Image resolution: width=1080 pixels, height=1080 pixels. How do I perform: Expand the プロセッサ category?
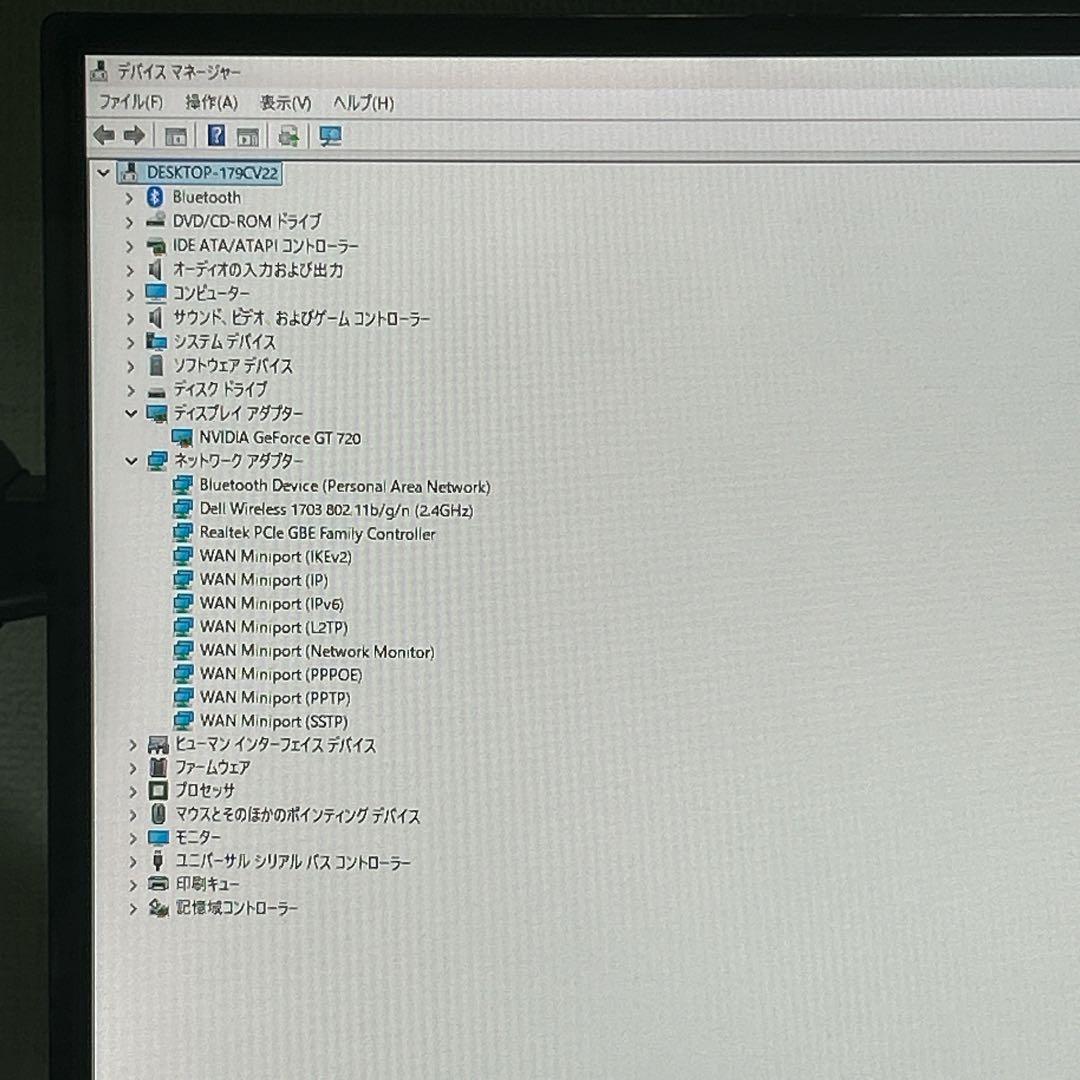(131, 790)
